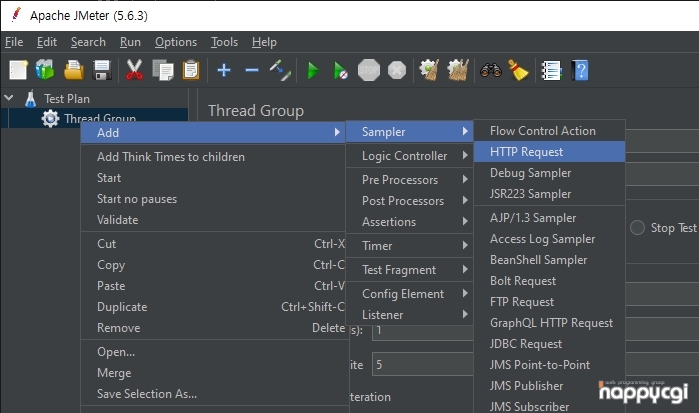
Task: Open the Function Helper list icon
Action: (x=551, y=70)
